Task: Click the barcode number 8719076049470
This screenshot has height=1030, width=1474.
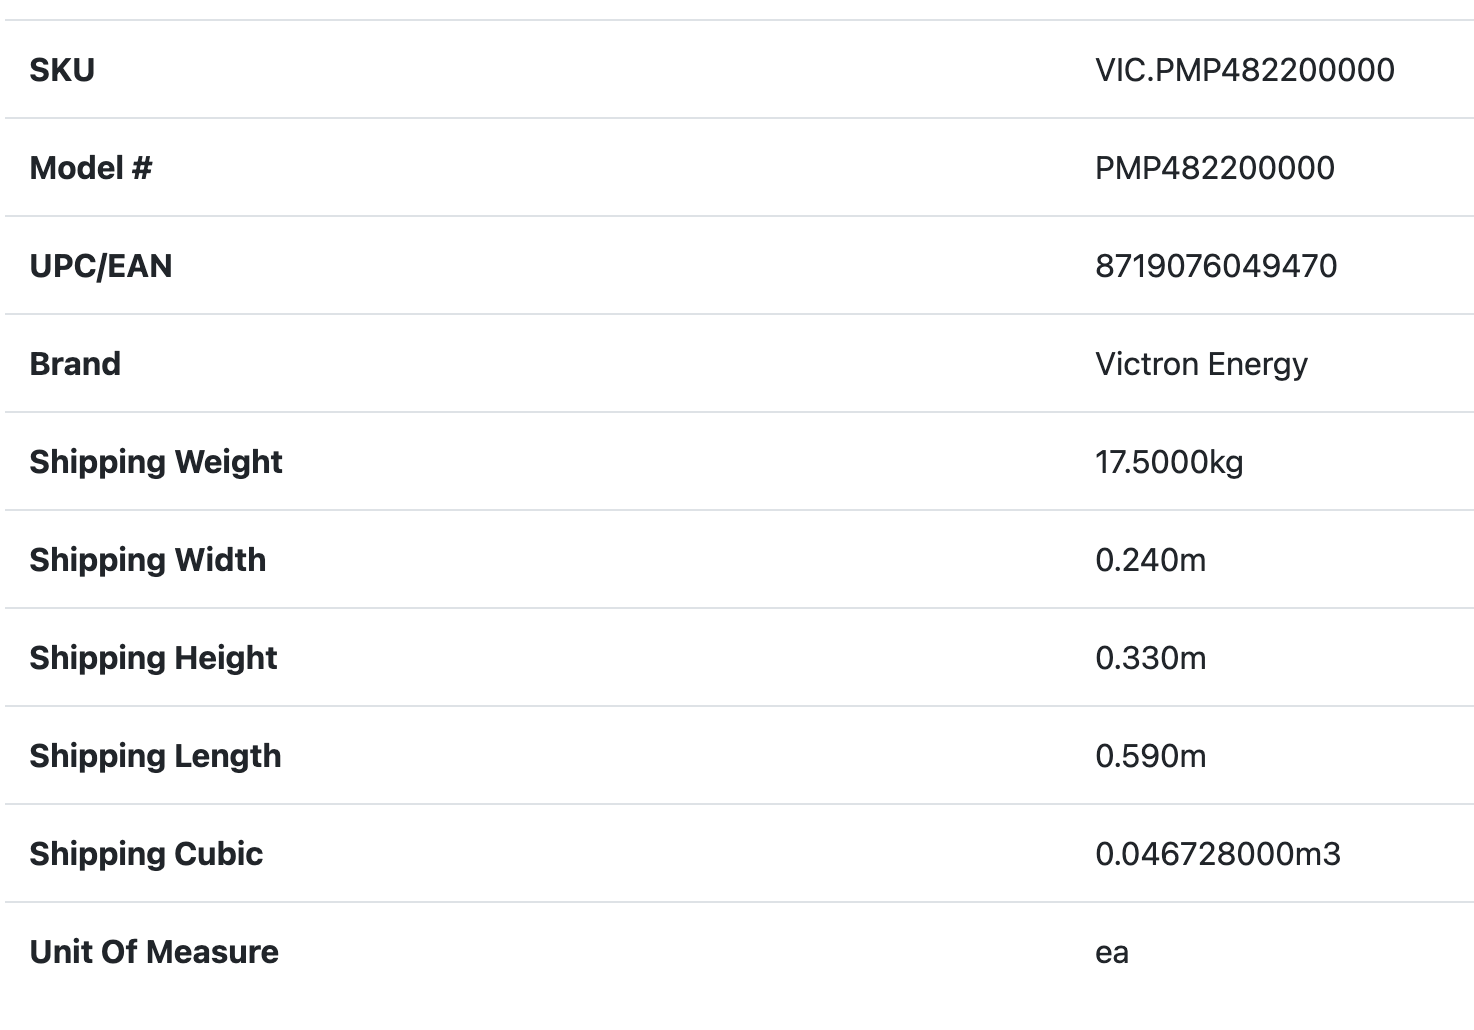Action: point(1216,266)
